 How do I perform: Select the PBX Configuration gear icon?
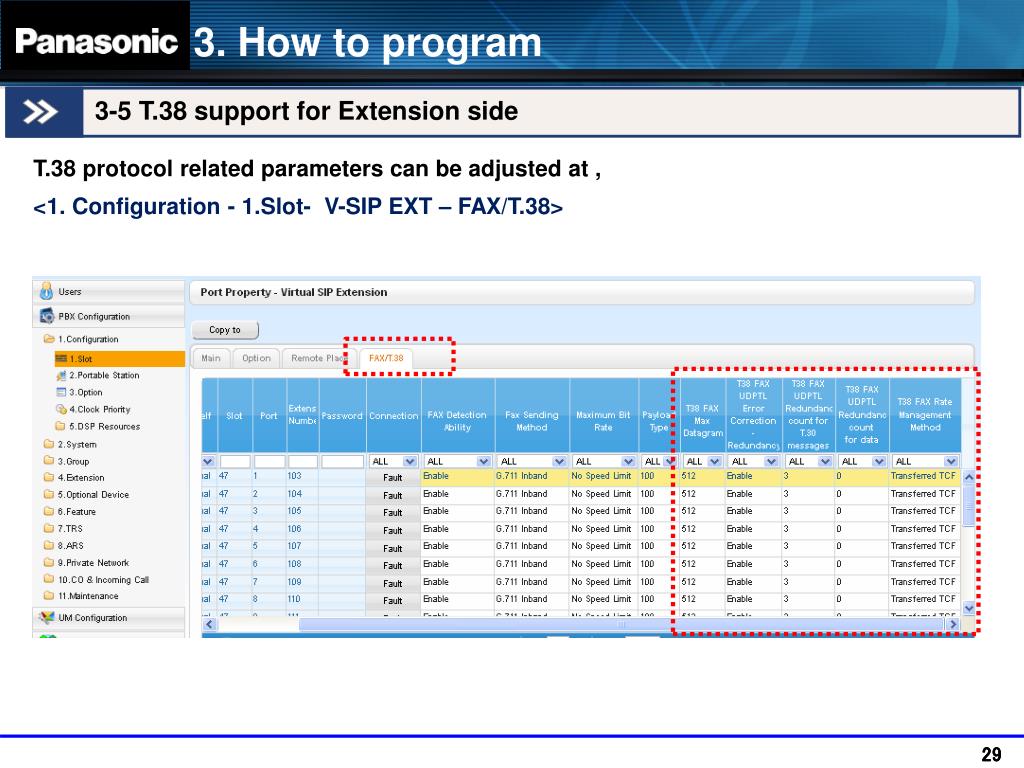47,316
